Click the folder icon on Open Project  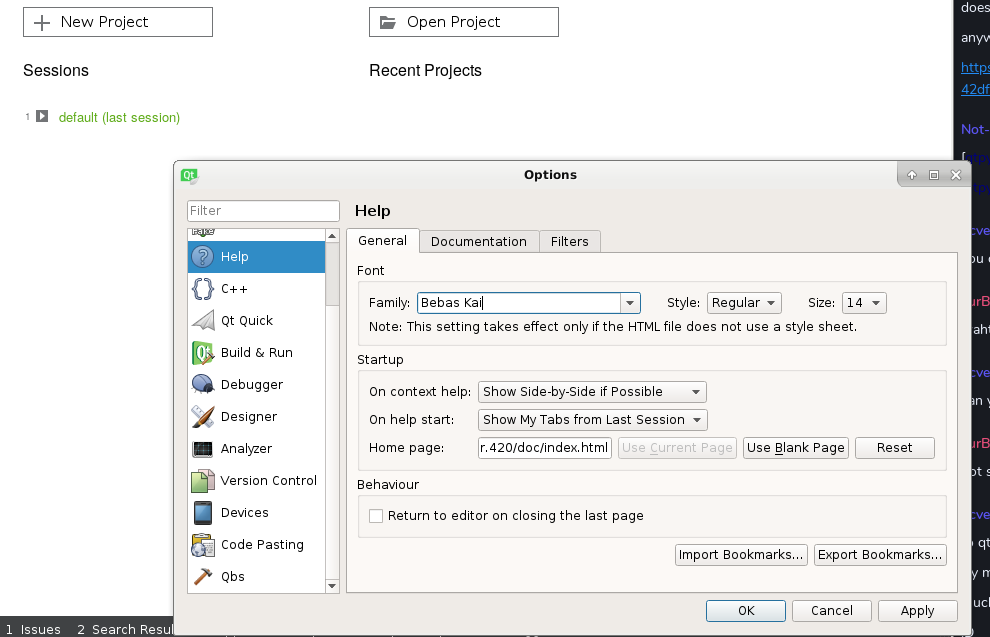(x=388, y=23)
